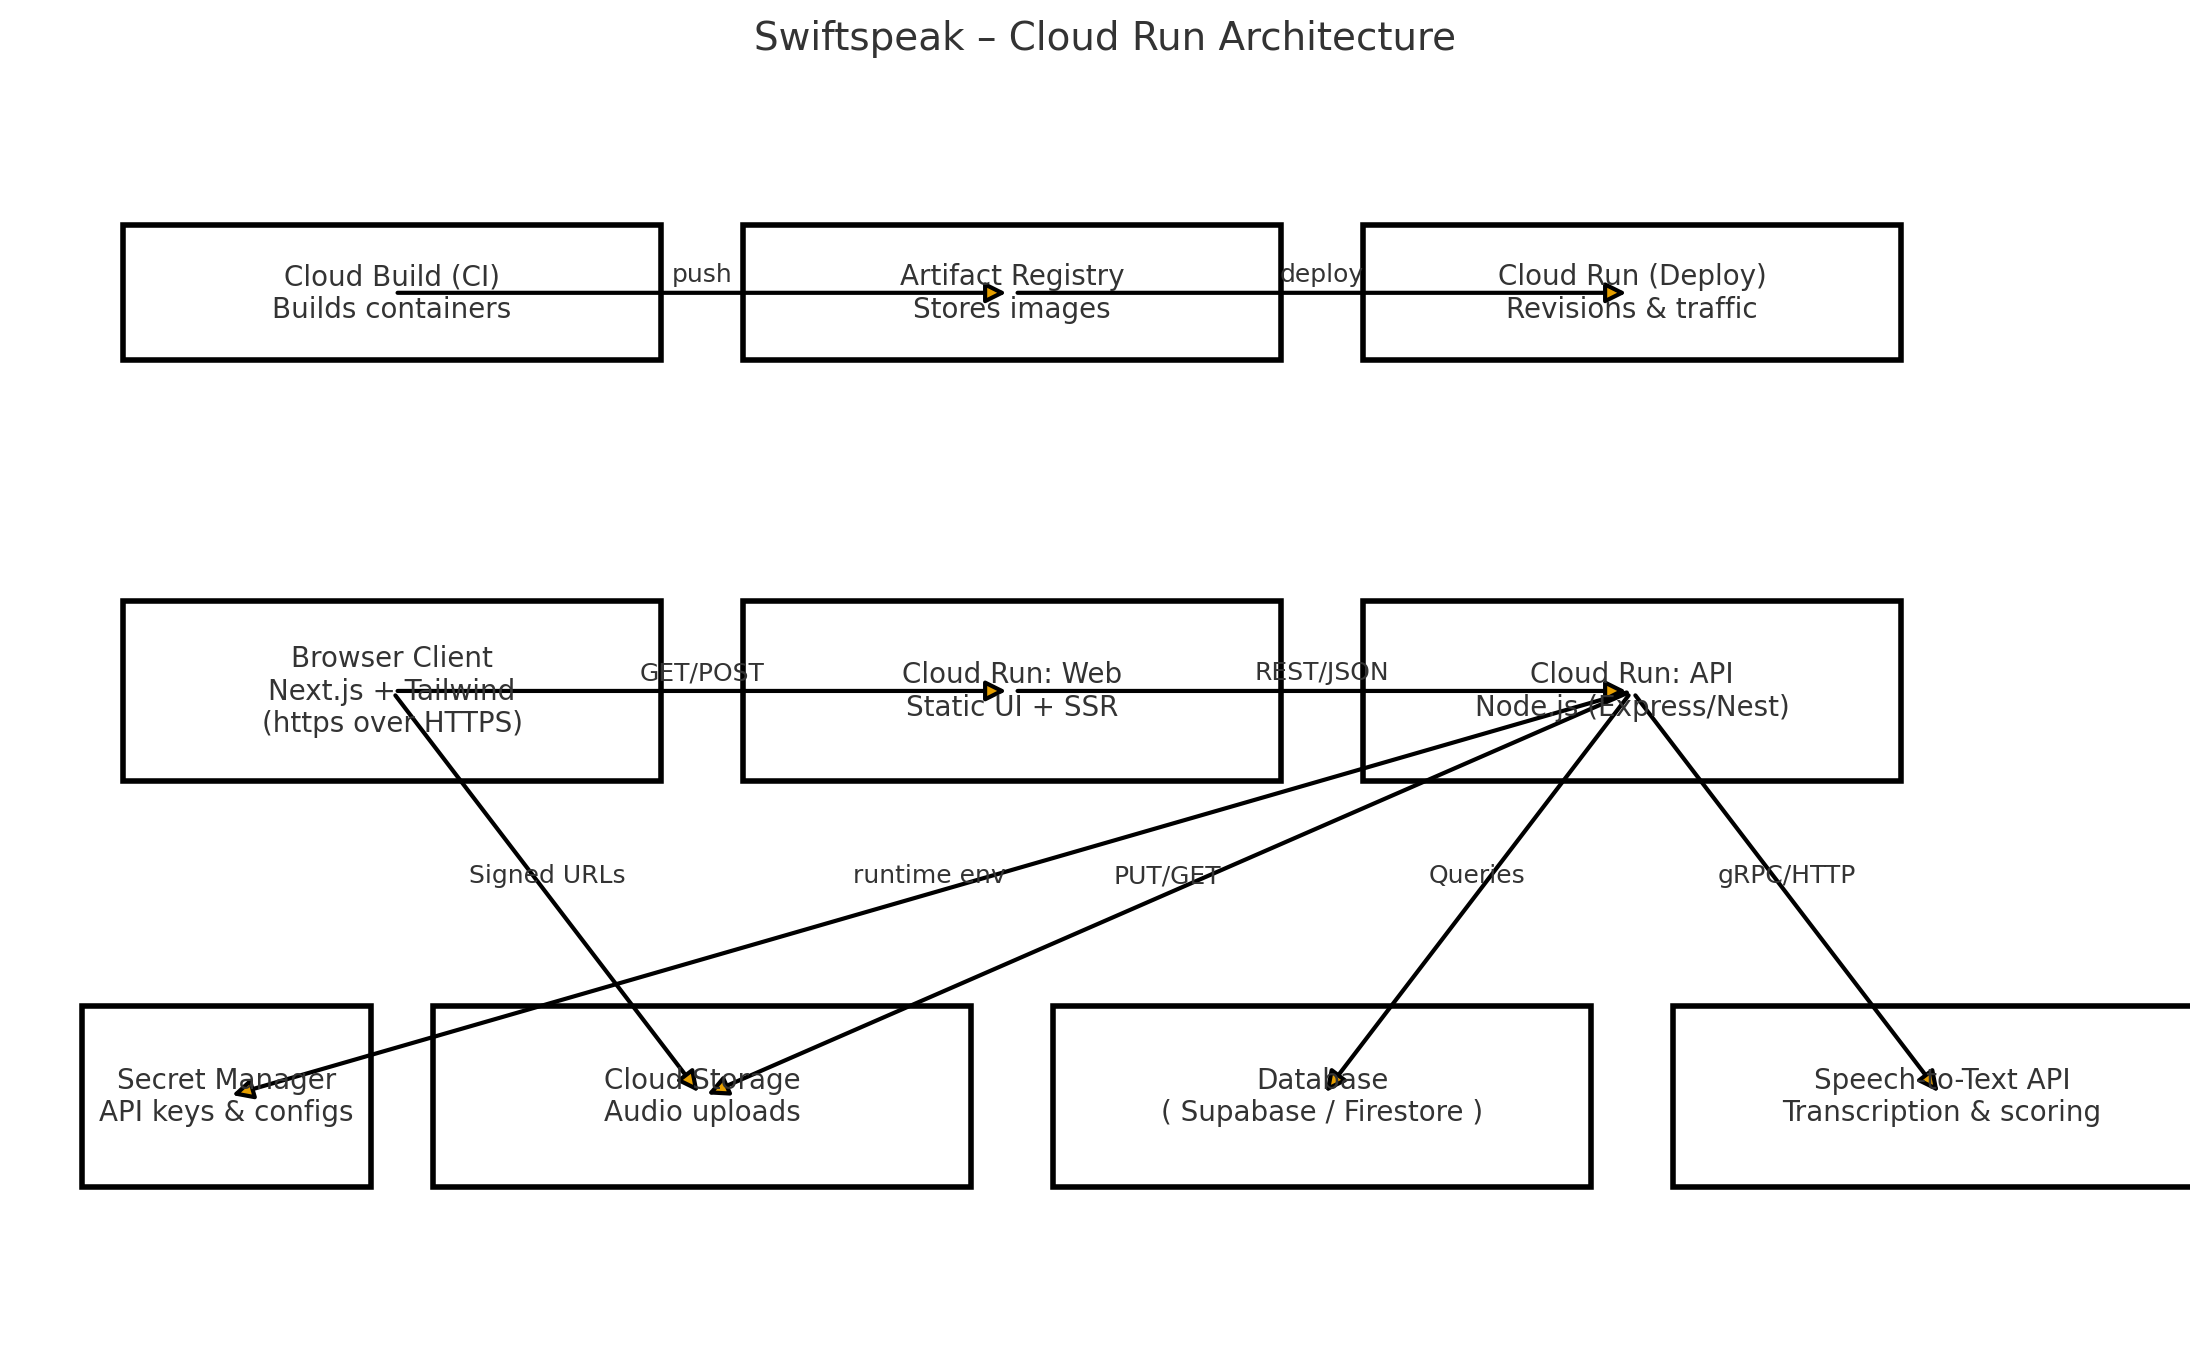Click the Database Supabase/Firestore box
Image resolution: width=2210 pixels, height=1357 pixels.
(x=1321, y=1096)
